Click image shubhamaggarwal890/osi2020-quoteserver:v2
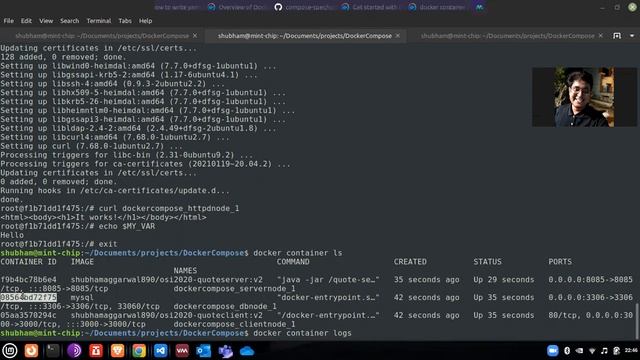Screen dimensions: 640x360 (167, 280)
